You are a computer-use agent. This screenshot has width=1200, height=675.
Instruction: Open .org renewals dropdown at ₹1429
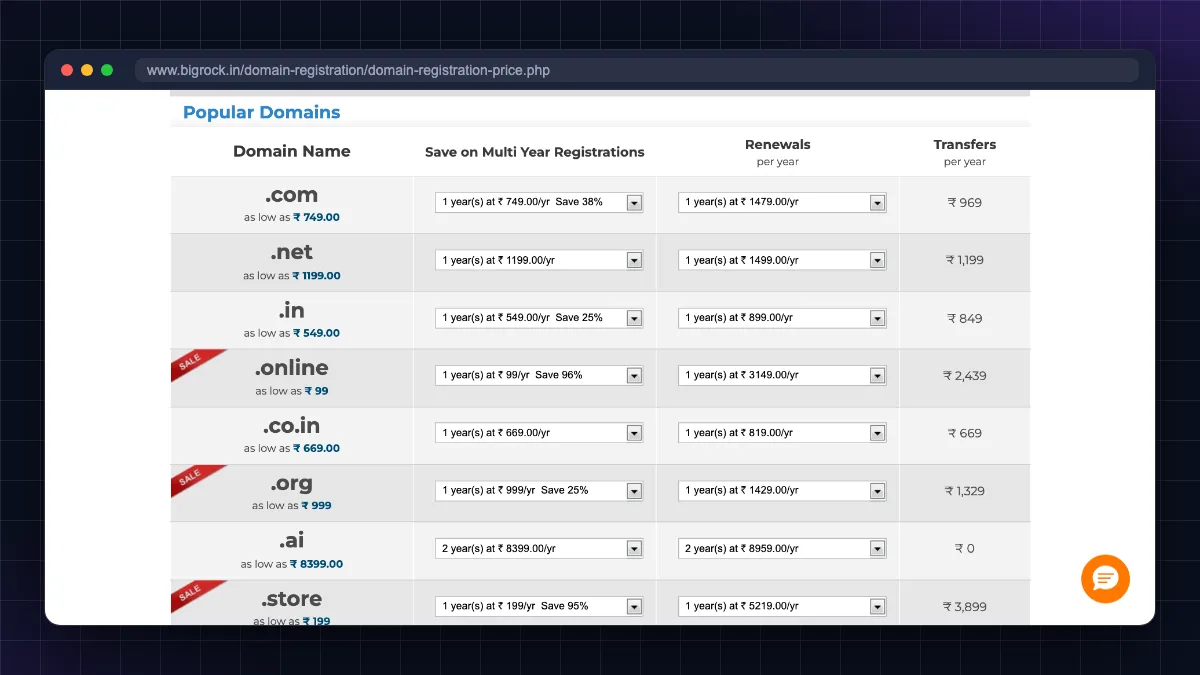pos(782,491)
